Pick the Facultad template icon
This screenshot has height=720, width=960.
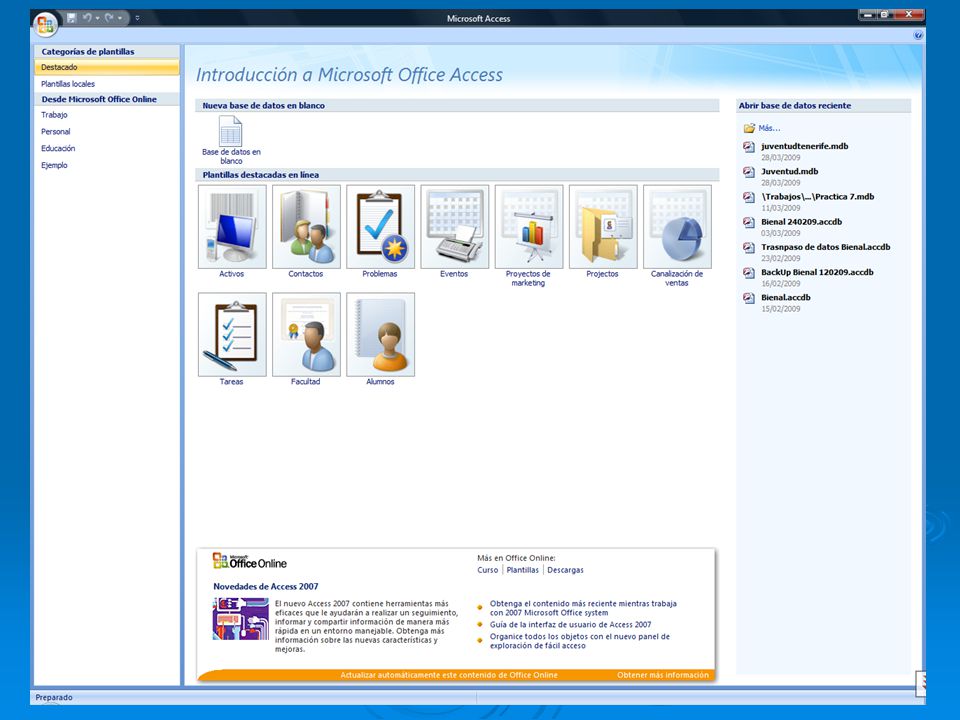tap(306, 334)
